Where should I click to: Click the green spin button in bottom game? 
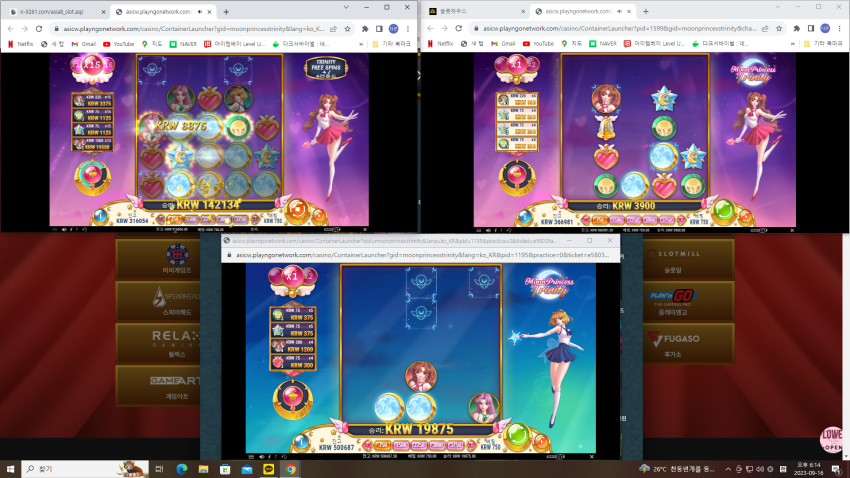(517, 435)
